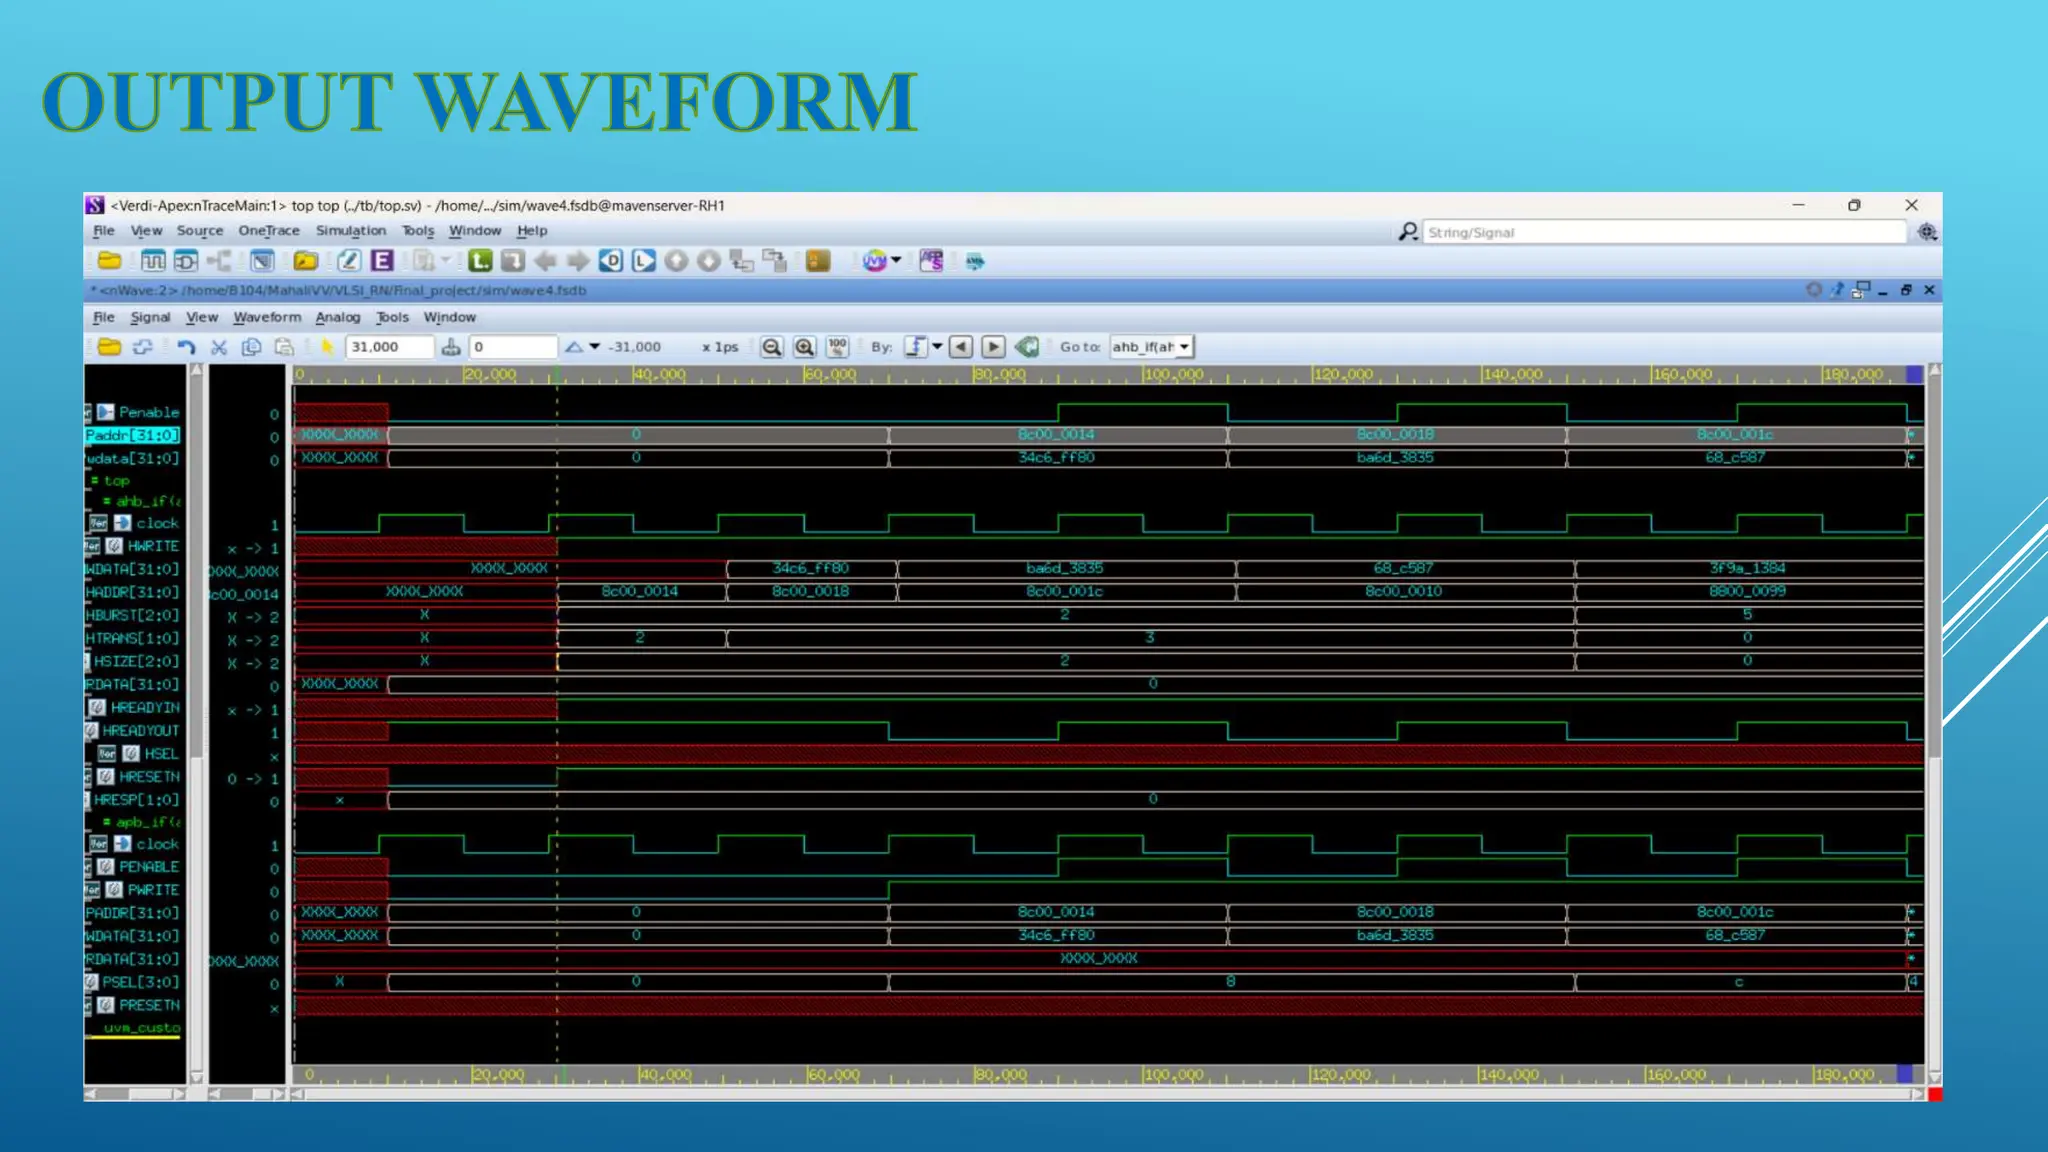This screenshot has width=2048, height=1152.
Task: Search previous edge with left arrow button
Action: click(x=960, y=347)
